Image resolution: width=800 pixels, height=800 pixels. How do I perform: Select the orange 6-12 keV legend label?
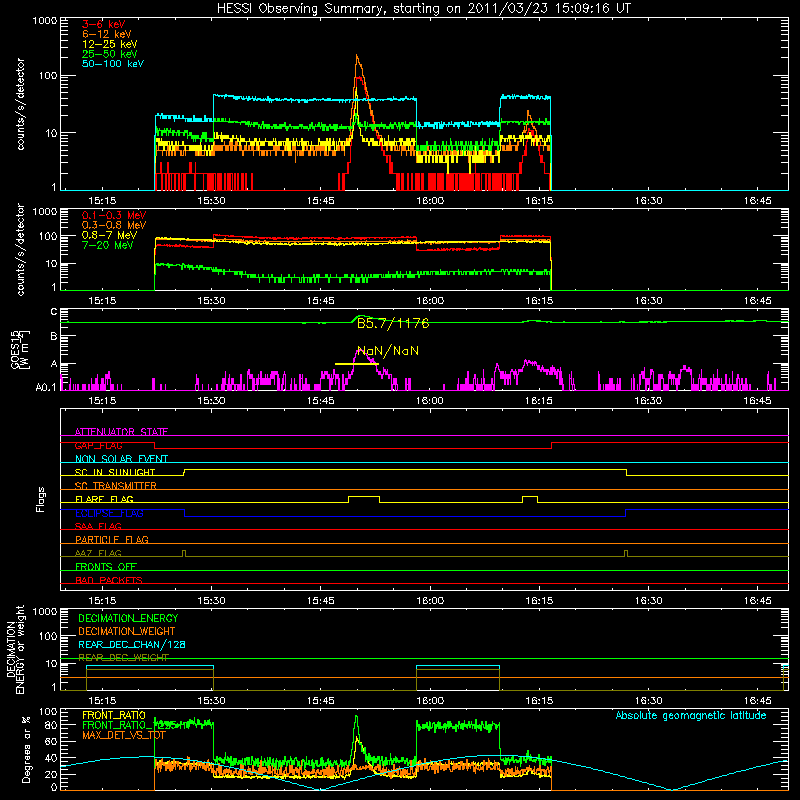pos(107,34)
